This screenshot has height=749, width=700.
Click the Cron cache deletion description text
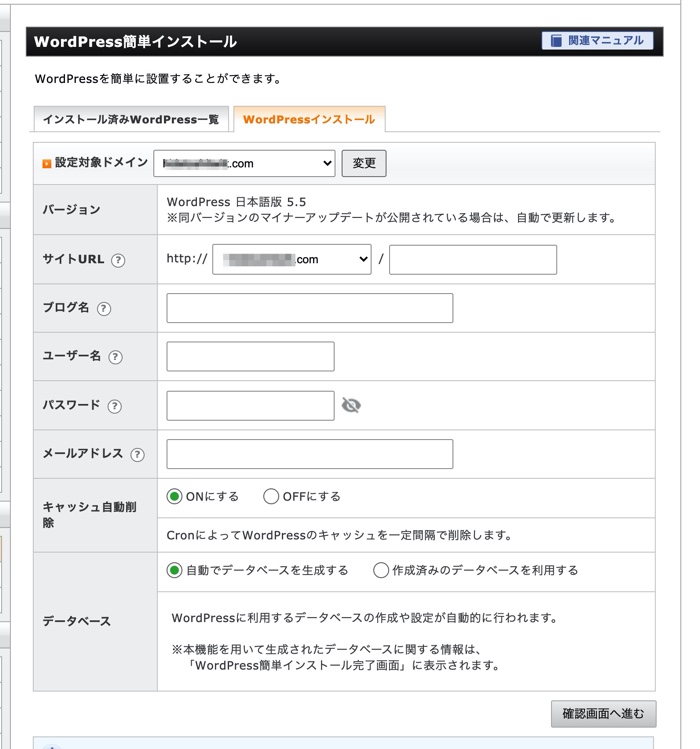coord(339,535)
